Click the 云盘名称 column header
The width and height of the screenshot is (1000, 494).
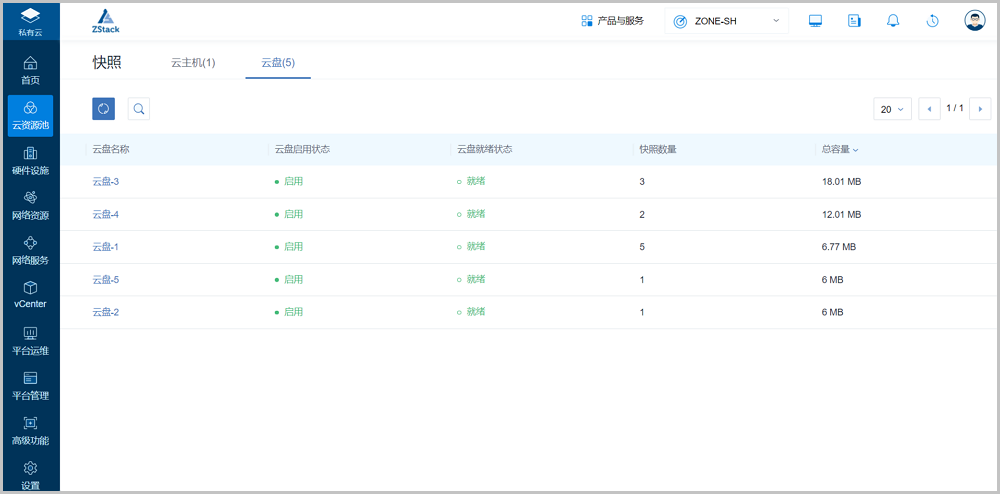(x=111, y=150)
